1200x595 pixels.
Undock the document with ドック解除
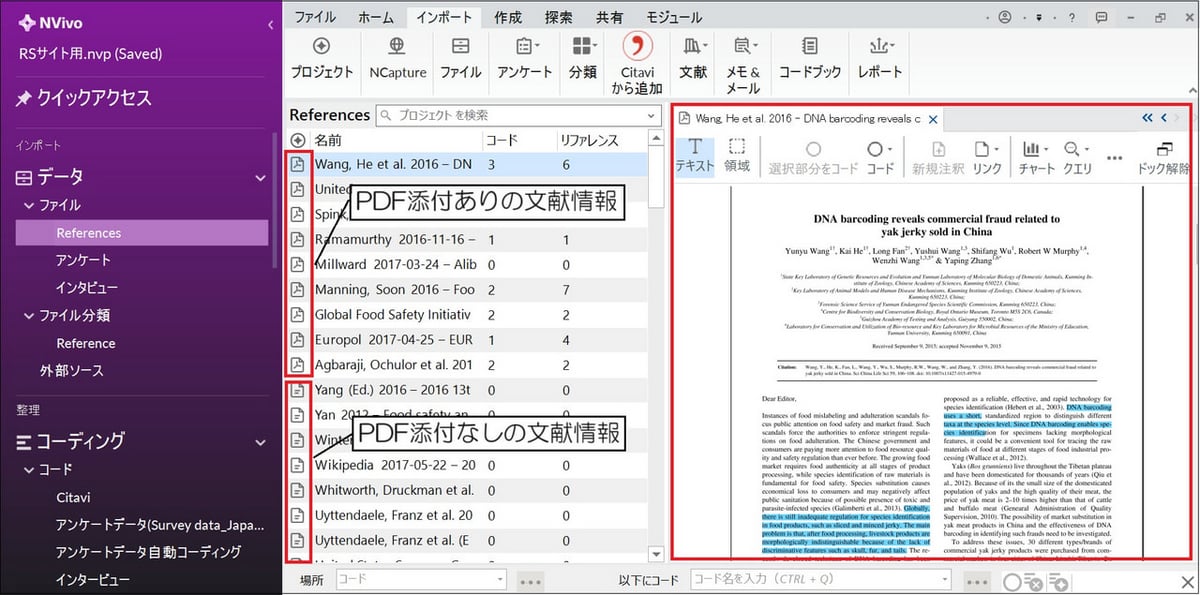click(x=1163, y=157)
